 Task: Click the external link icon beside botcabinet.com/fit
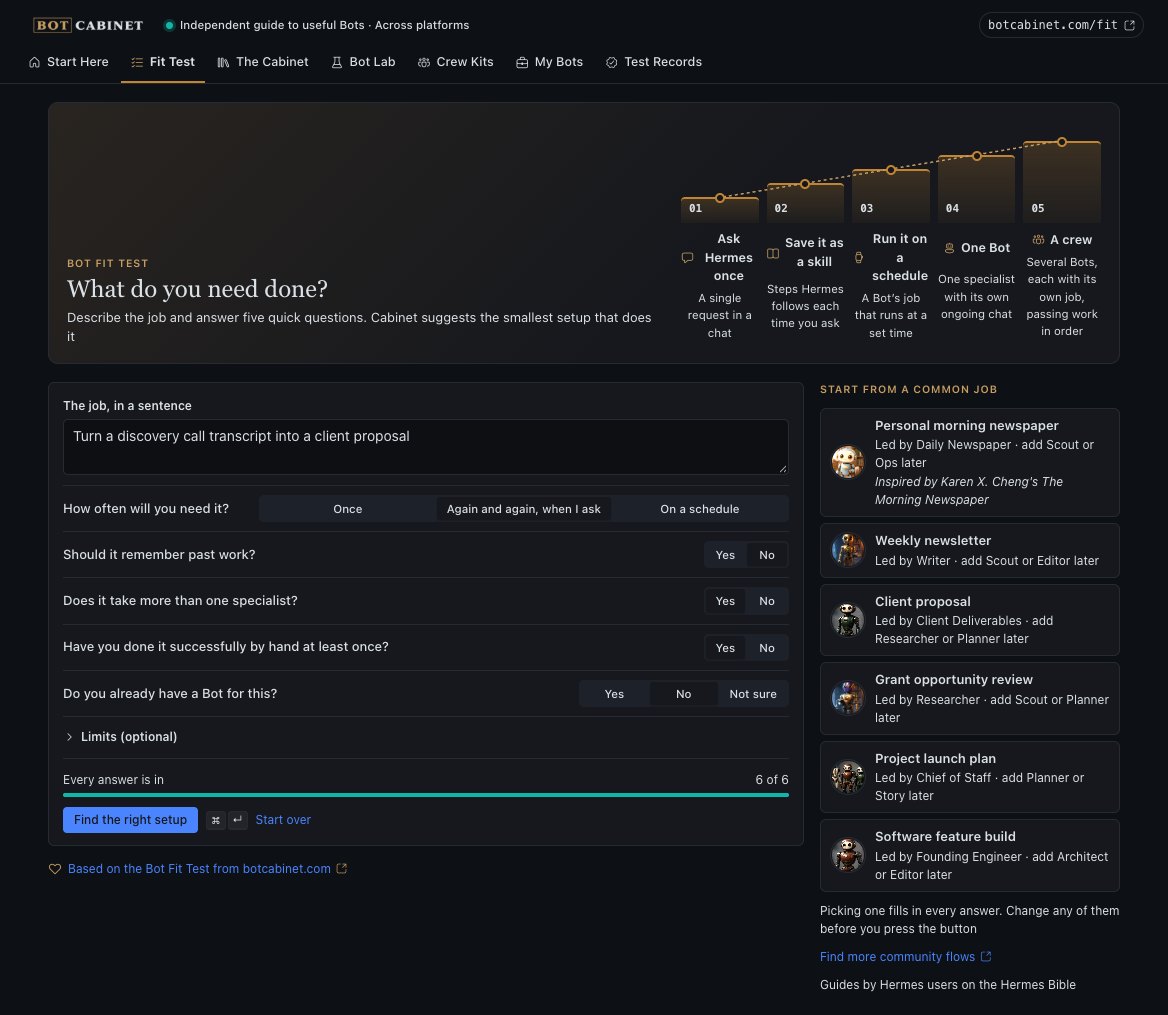pos(1129,25)
